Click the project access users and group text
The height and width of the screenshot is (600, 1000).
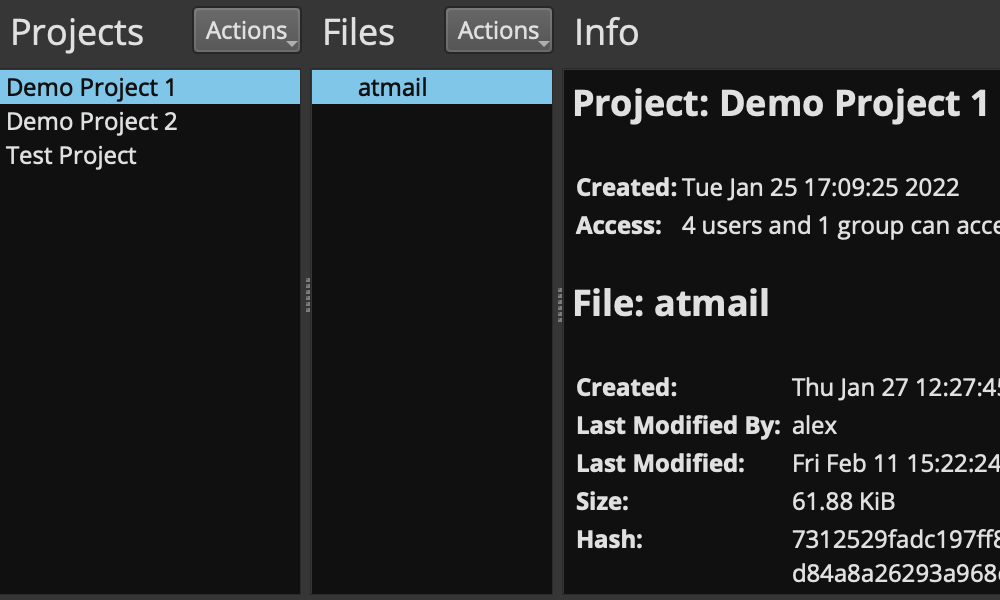(x=840, y=226)
